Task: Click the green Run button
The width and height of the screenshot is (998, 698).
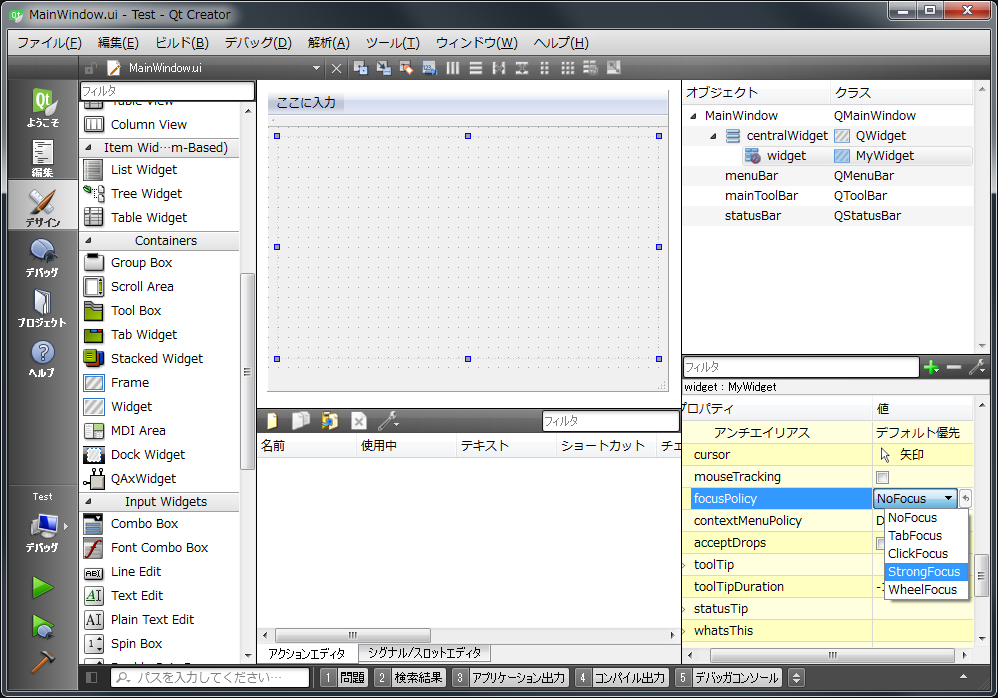Action: point(43,587)
